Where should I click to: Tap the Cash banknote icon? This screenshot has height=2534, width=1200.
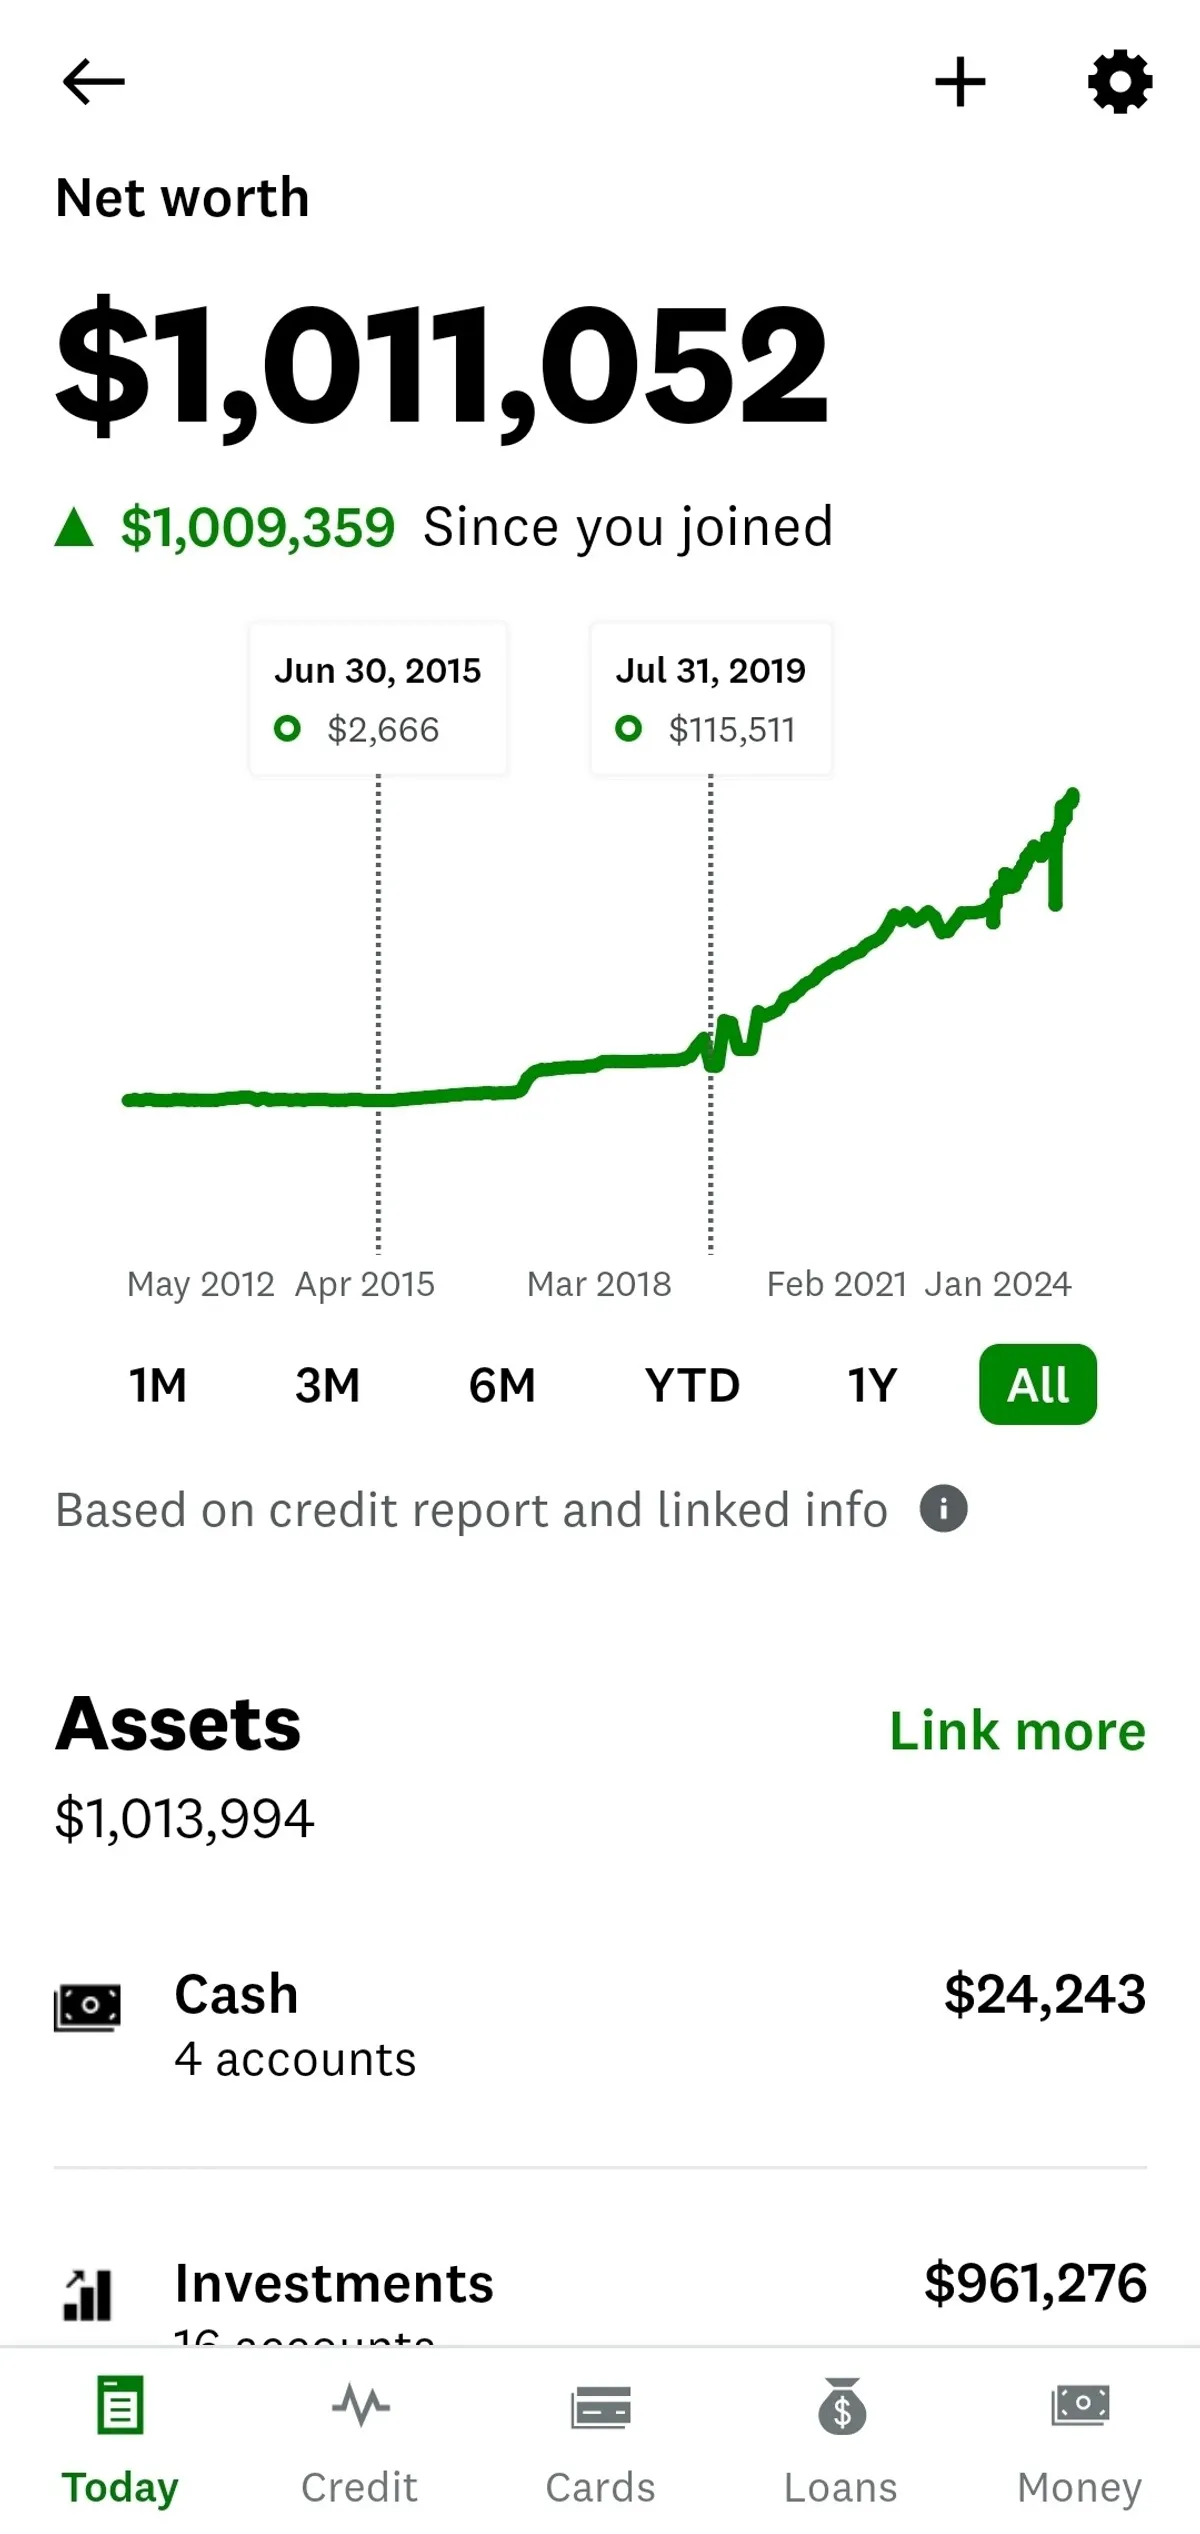[x=87, y=2006]
